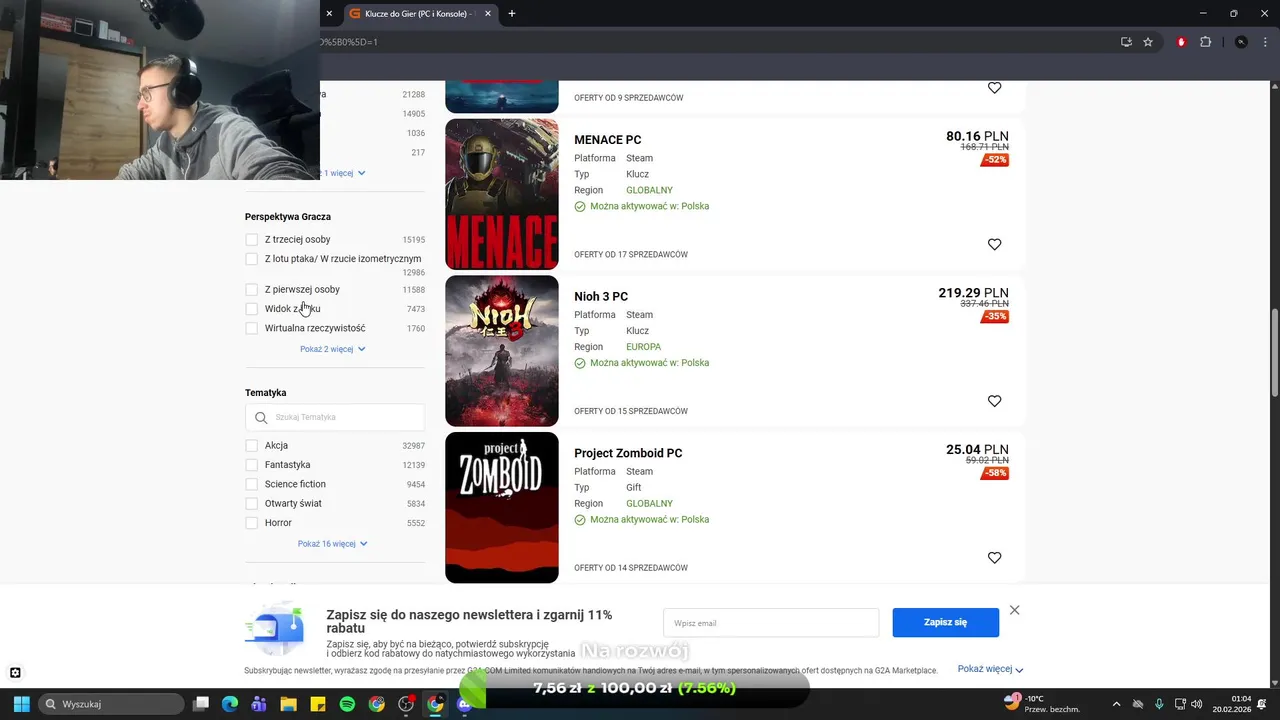
Task: Bookmark this page with the star icon
Action: 1148,42
